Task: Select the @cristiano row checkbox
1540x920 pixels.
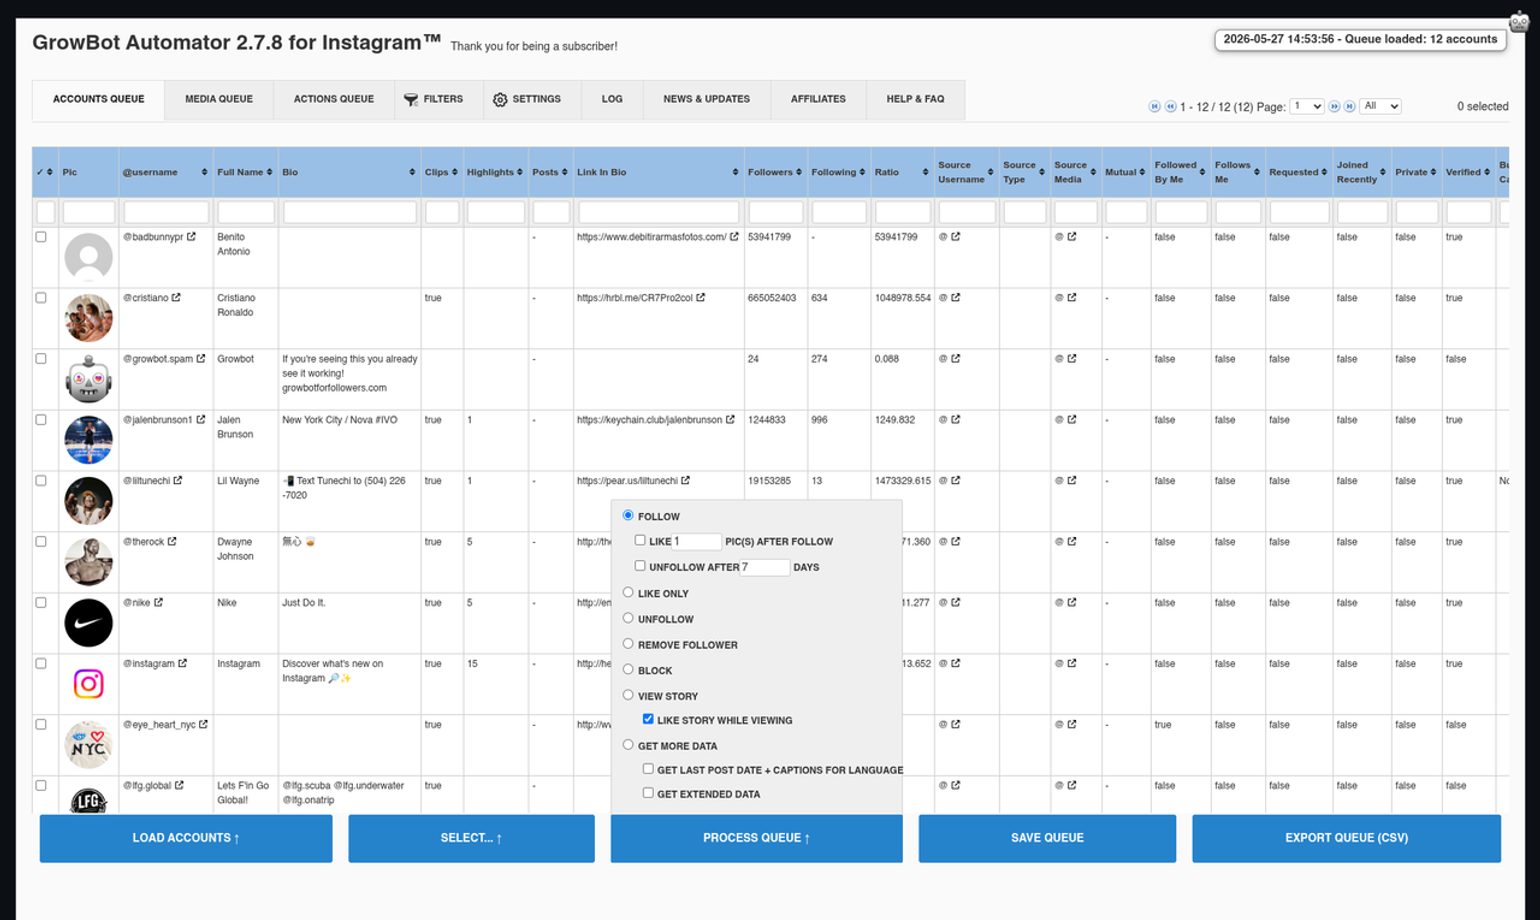Action: [41, 298]
